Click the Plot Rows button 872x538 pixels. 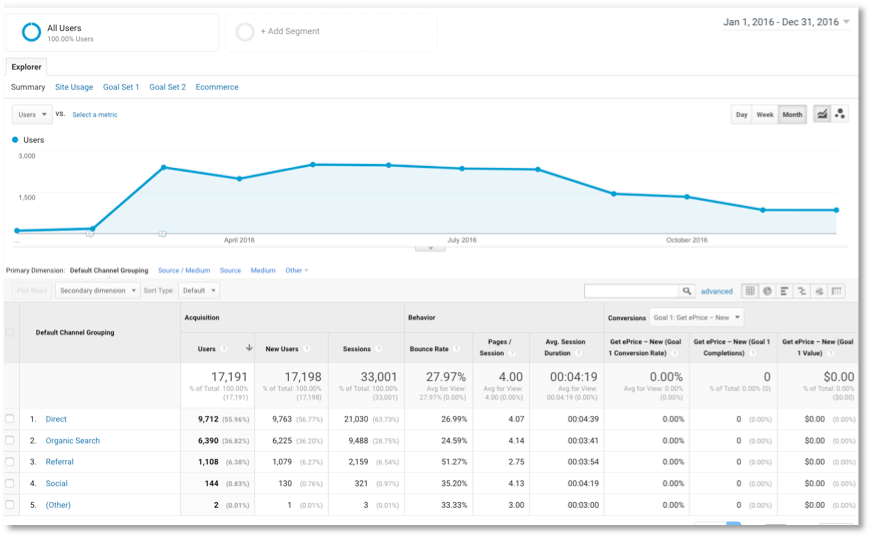coord(32,290)
